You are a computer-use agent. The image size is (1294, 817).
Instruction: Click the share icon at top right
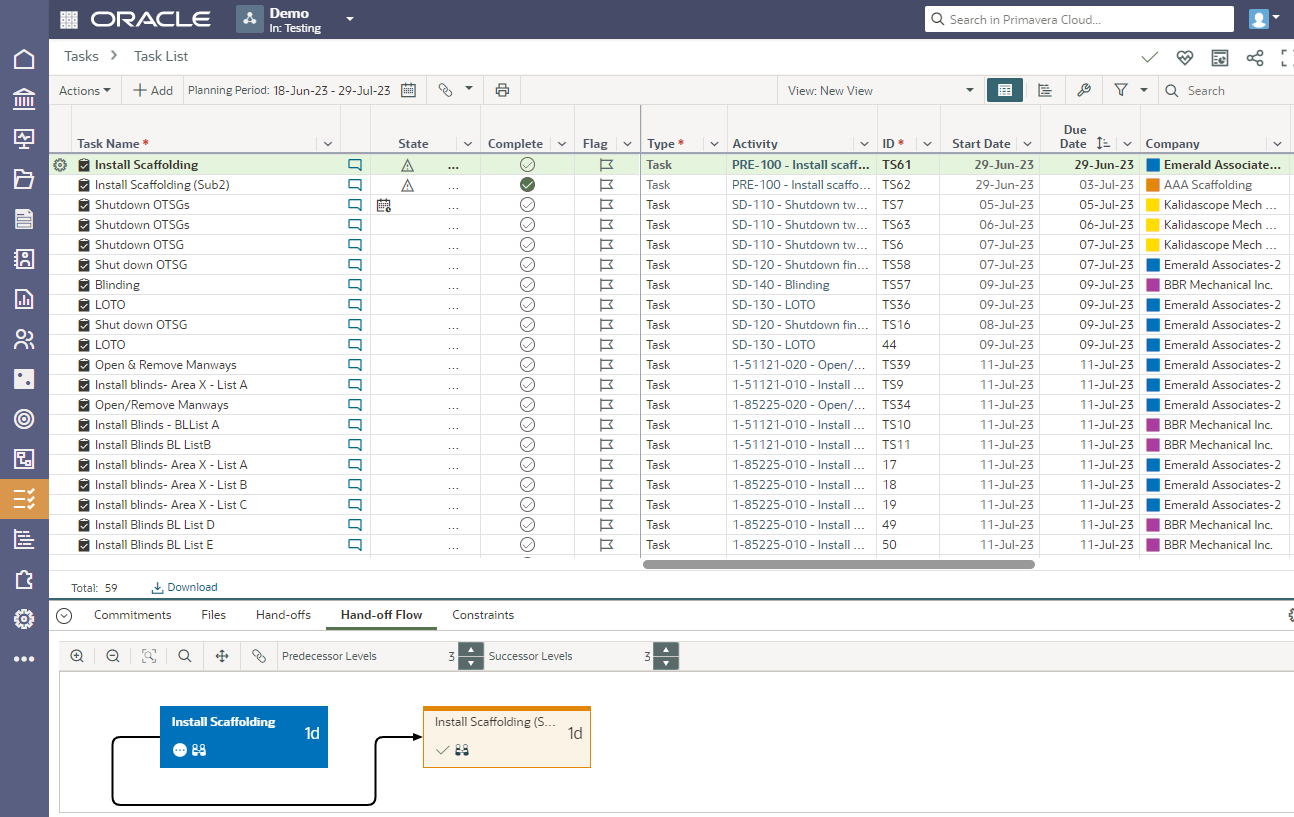tap(1255, 58)
